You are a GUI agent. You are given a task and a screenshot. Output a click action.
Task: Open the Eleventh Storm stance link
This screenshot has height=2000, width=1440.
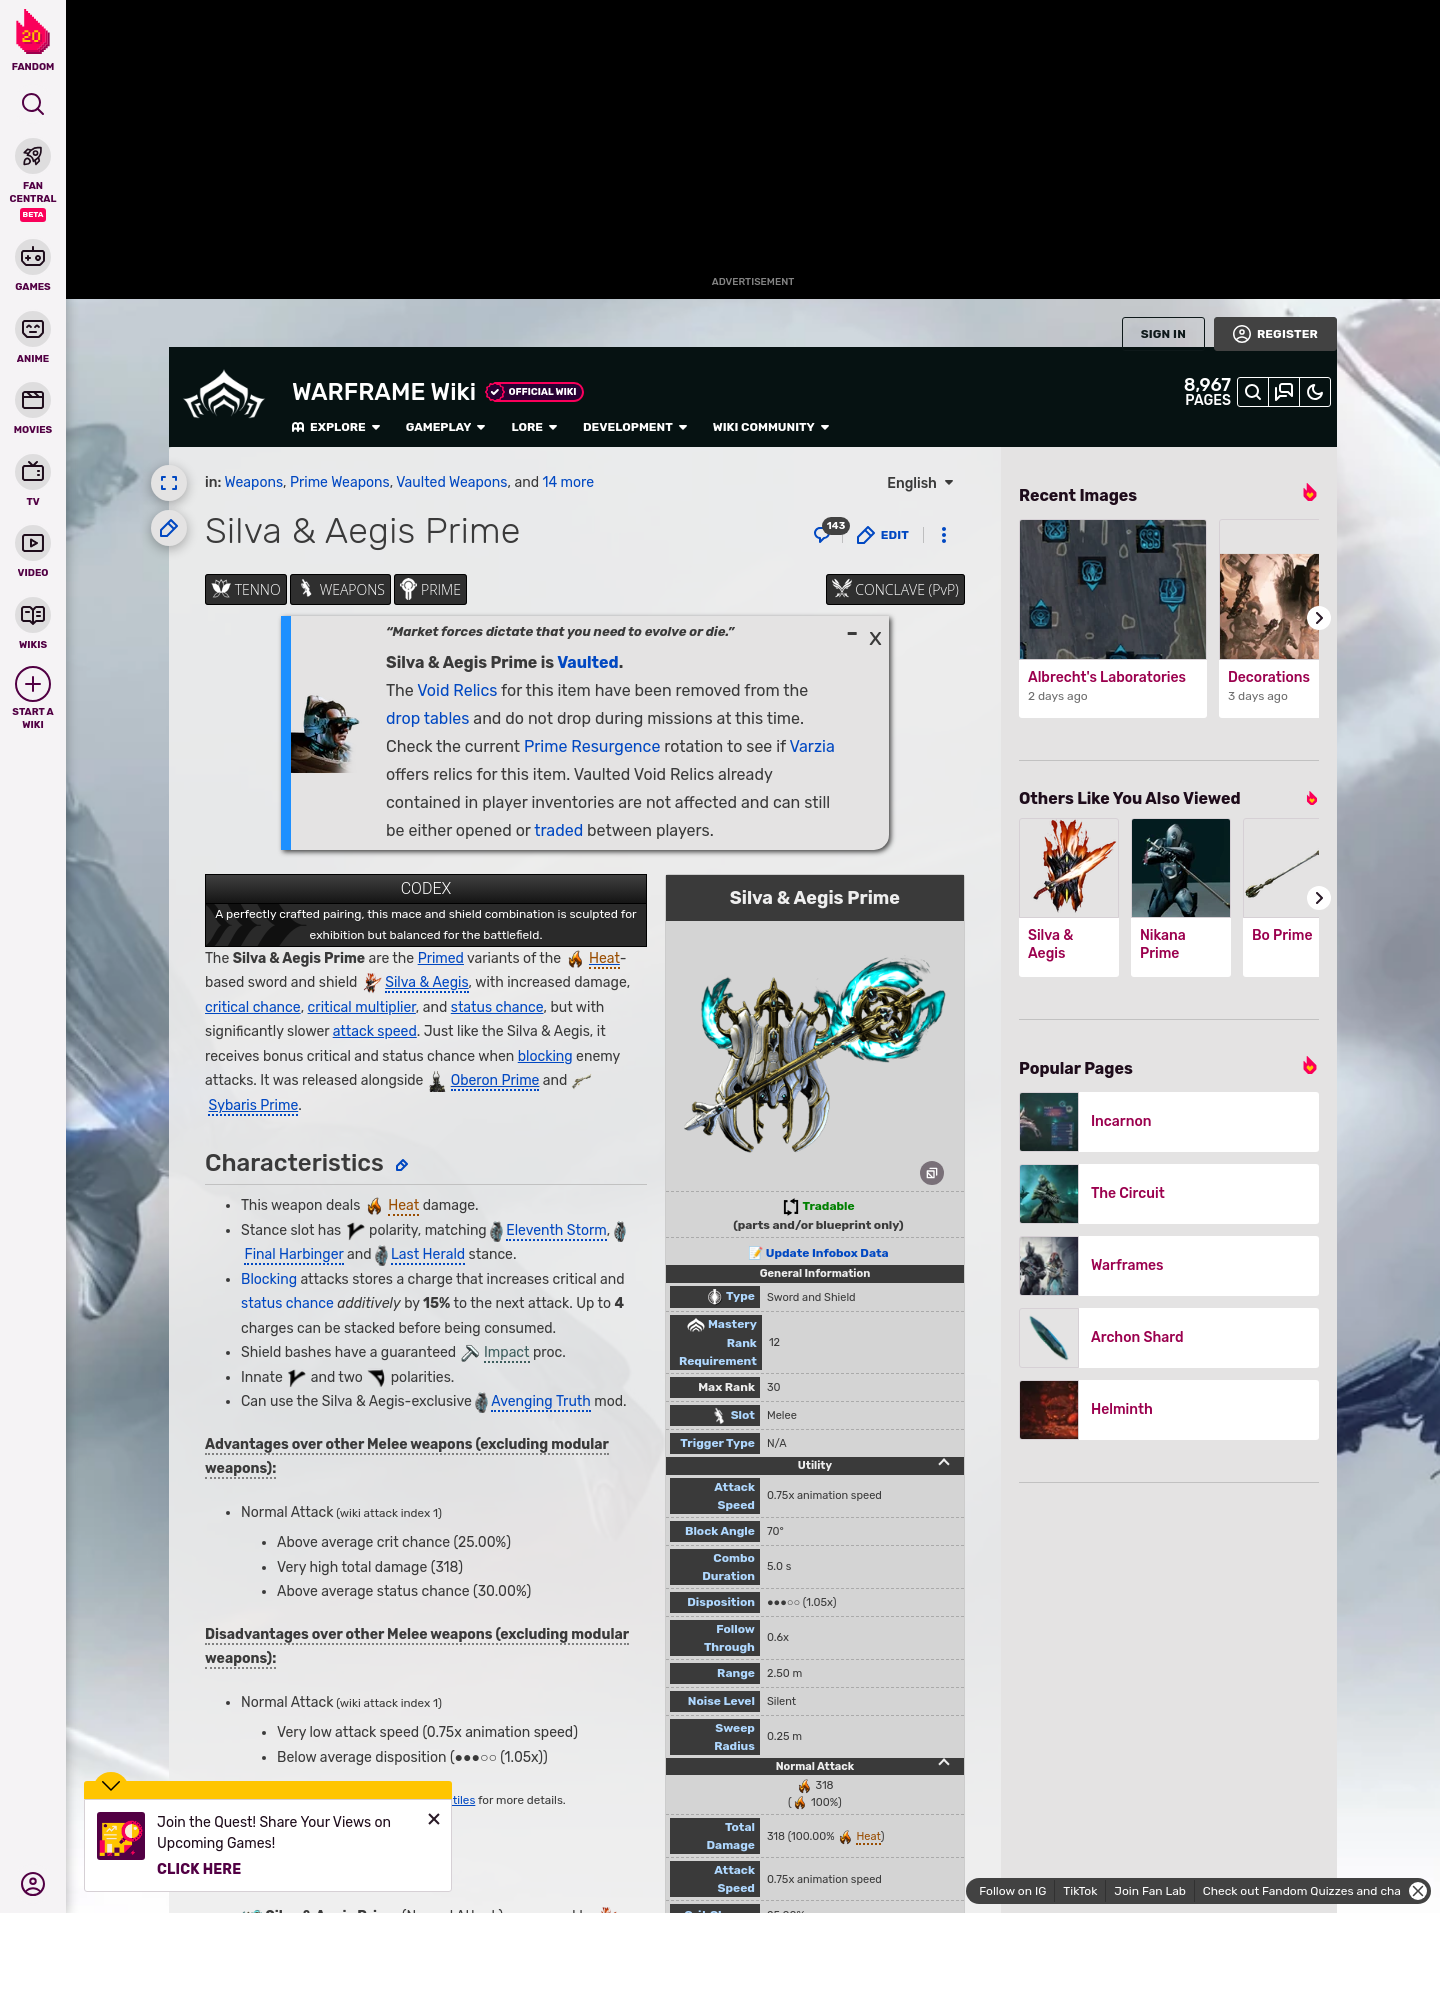(x=556, y=1230)
